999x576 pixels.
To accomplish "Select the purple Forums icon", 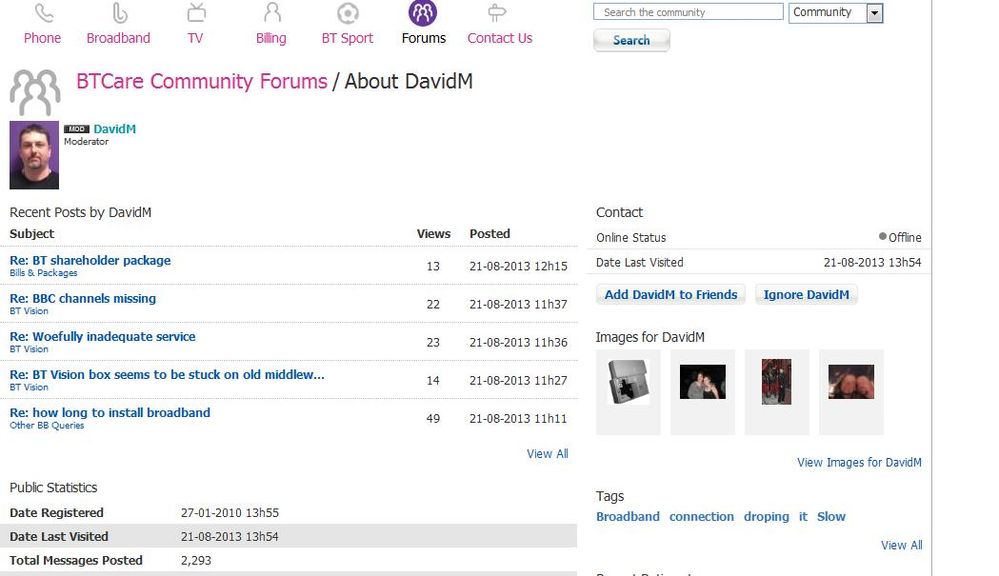I will [x=423, y=12].
